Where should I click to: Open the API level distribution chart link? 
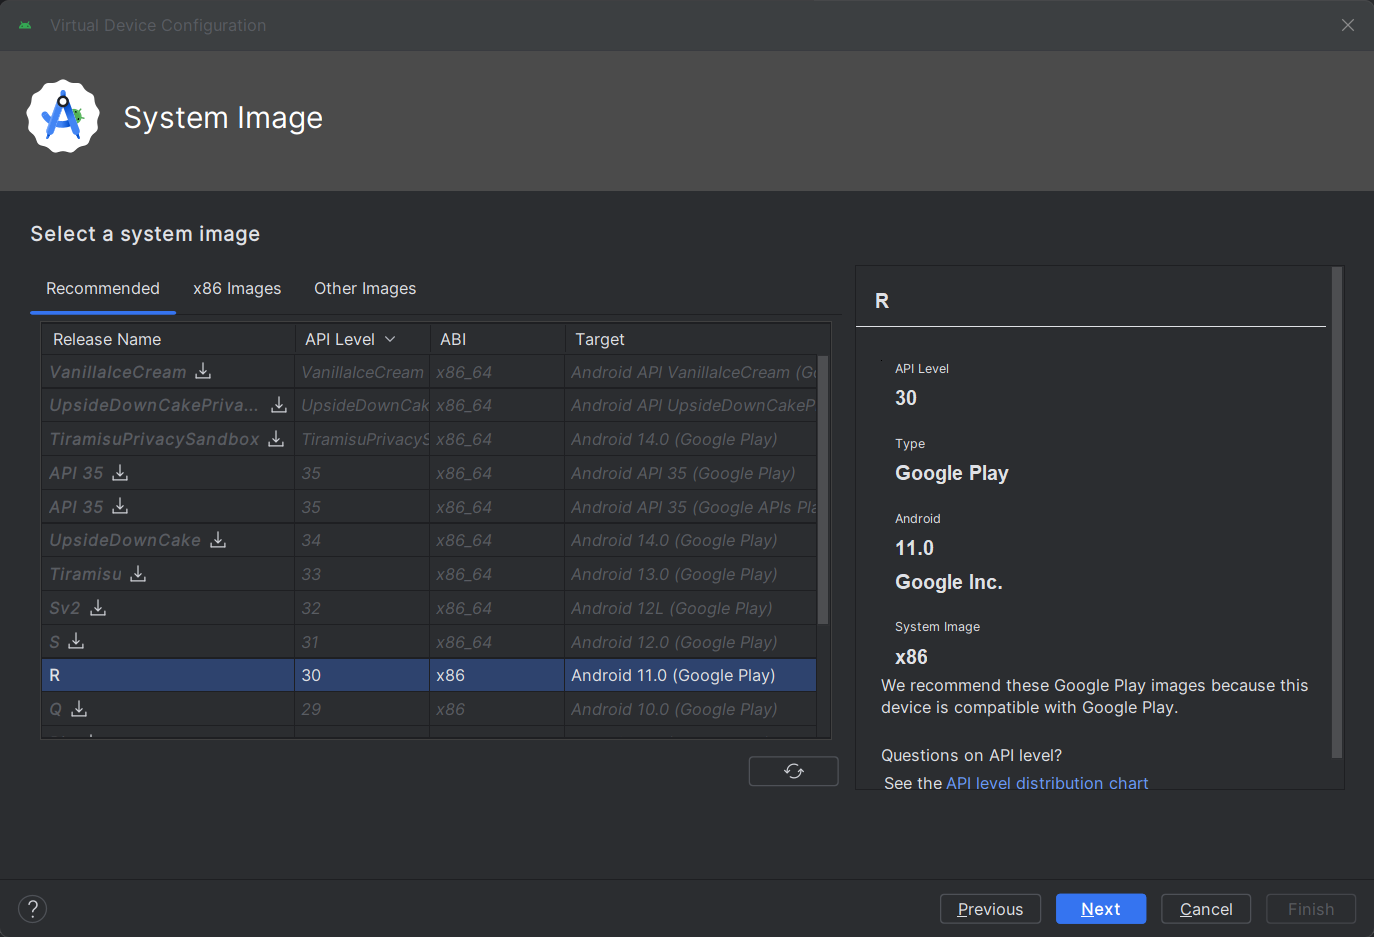(x=1047, y=783)
